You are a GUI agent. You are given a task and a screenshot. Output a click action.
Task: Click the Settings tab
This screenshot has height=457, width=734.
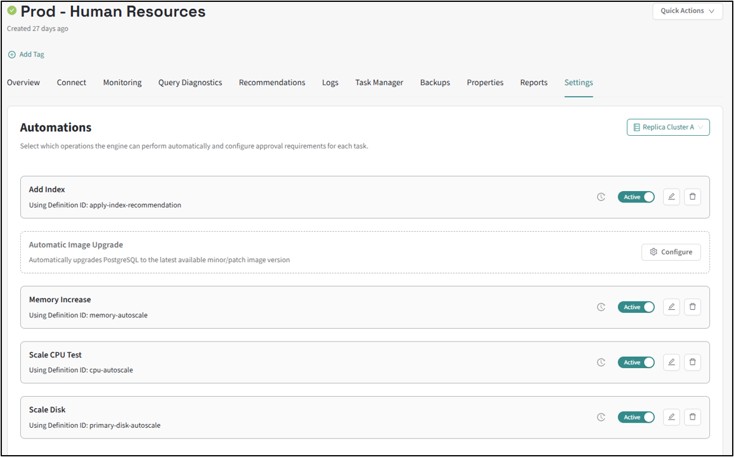click(x=579, y=82)
